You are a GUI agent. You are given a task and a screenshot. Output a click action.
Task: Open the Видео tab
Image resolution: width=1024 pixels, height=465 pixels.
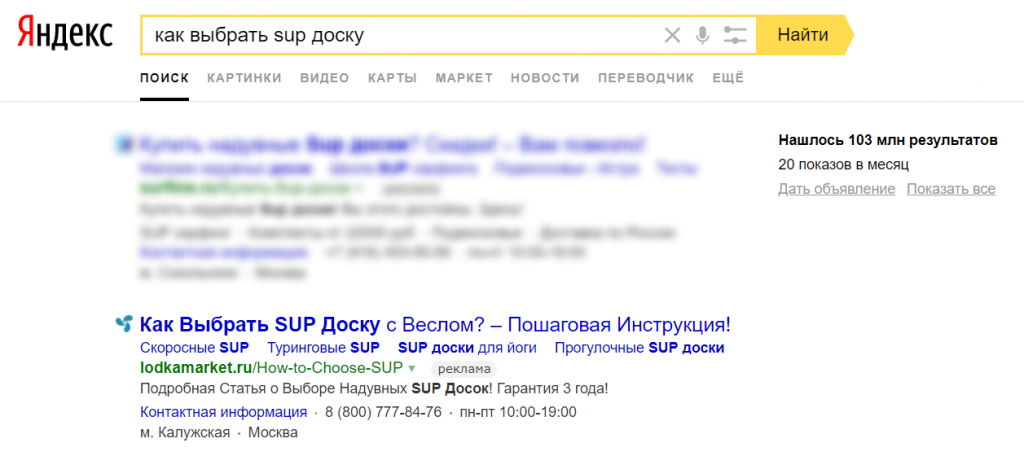[325, 78]
